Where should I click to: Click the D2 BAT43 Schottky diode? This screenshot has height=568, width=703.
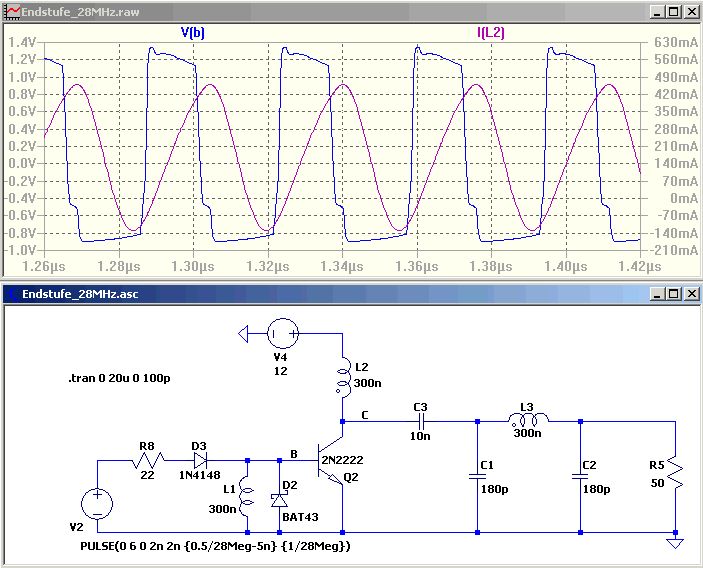(279, 500)
